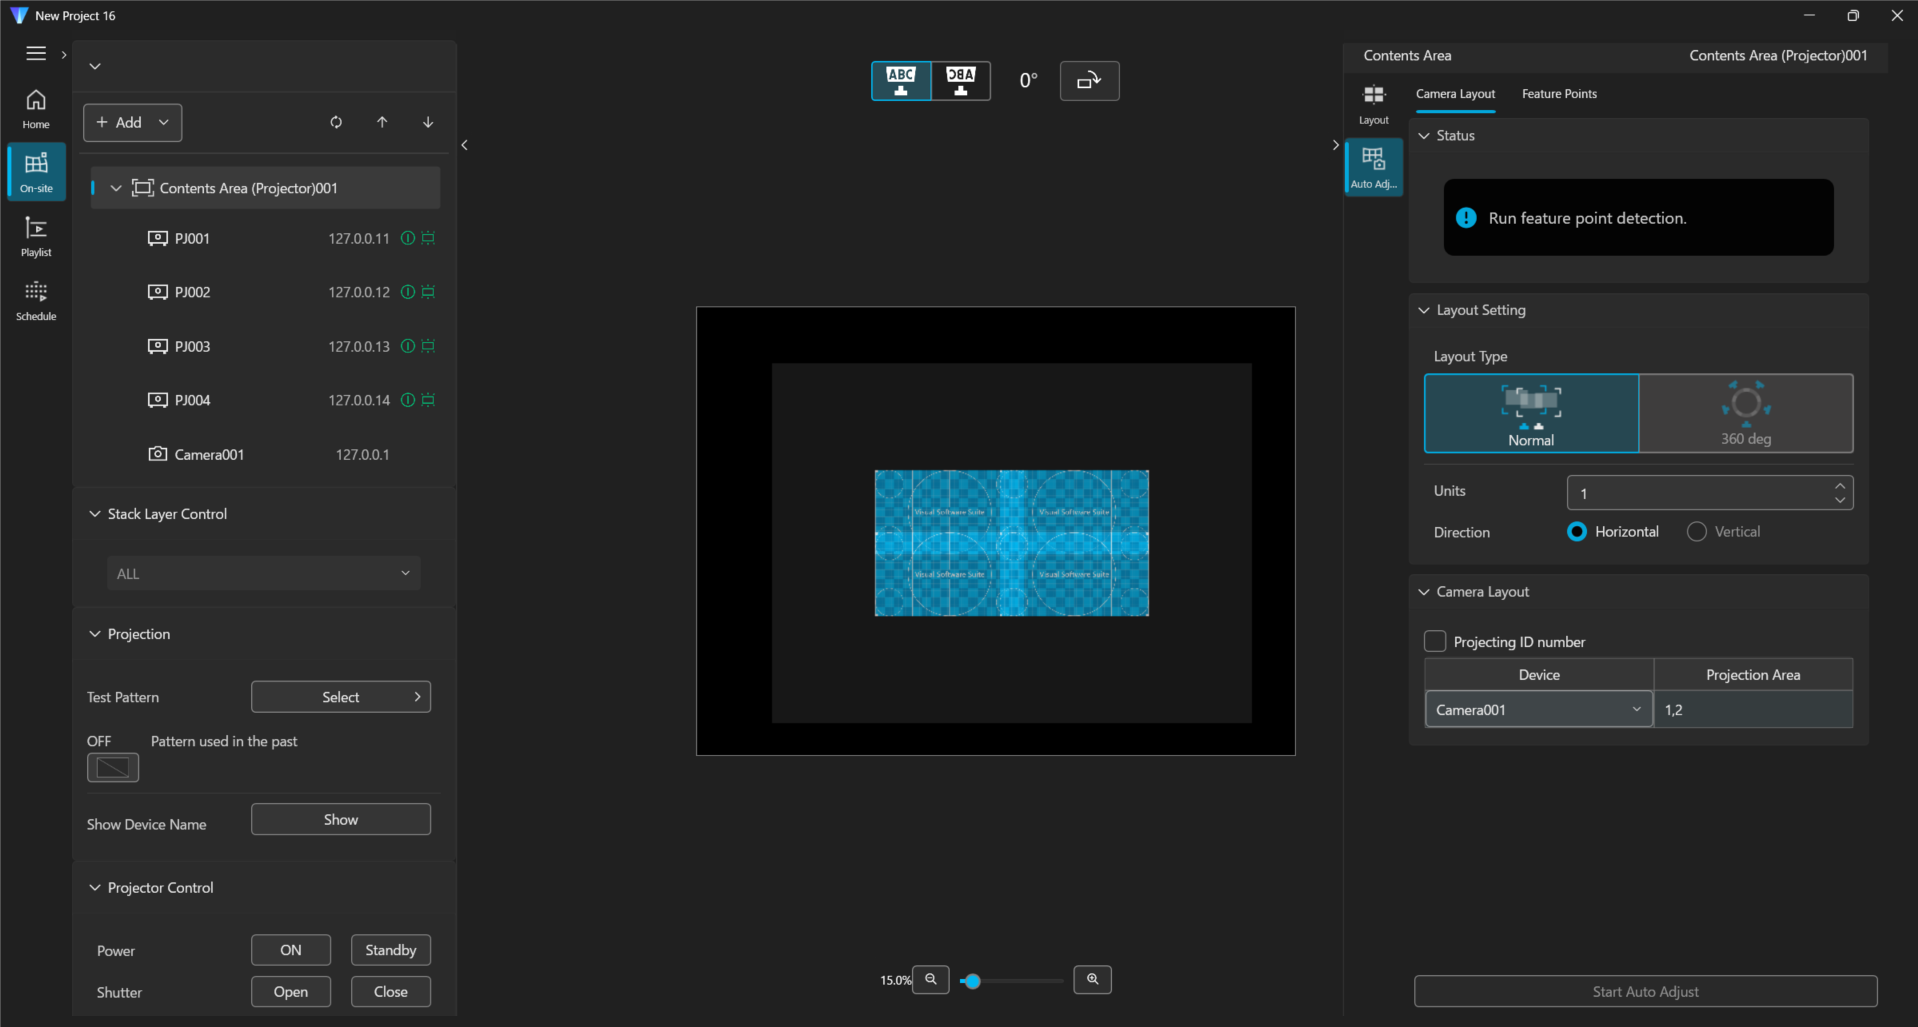Viewport: 1918px width, 1027px height.
Task: Click the zoom in magnifier icon
Action: pyautogui.click(x=1092, y=980)
